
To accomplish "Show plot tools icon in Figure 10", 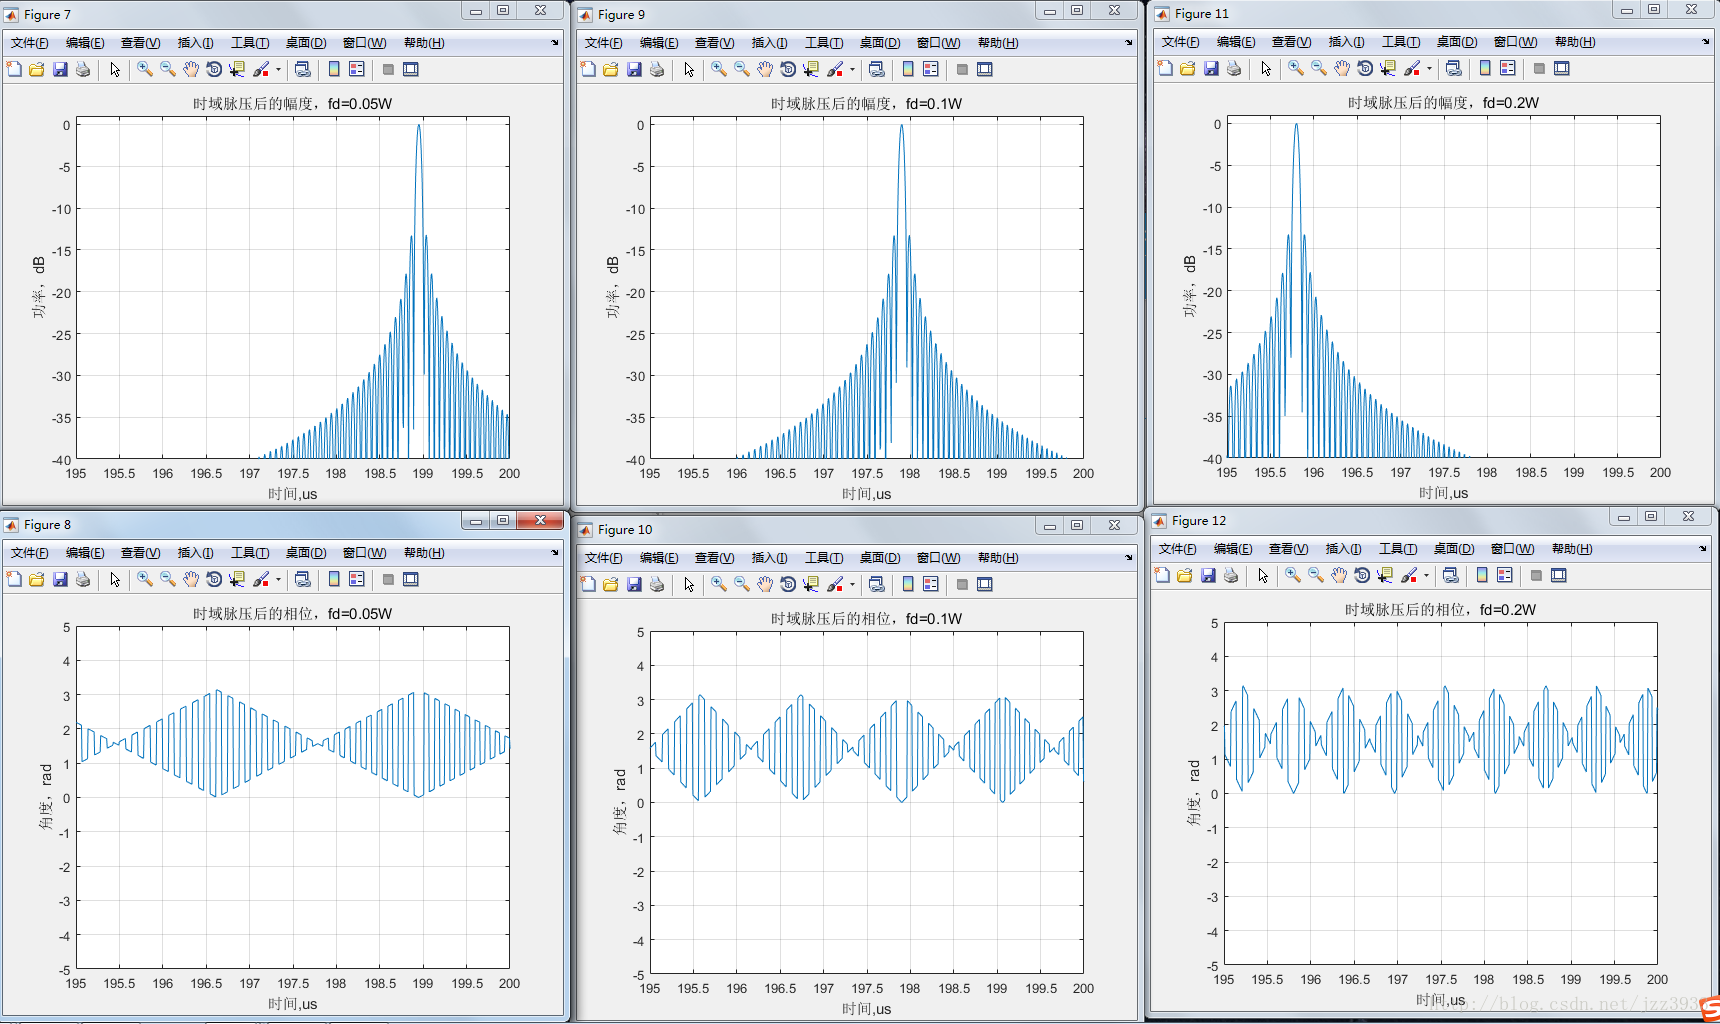I will point(985,584).
